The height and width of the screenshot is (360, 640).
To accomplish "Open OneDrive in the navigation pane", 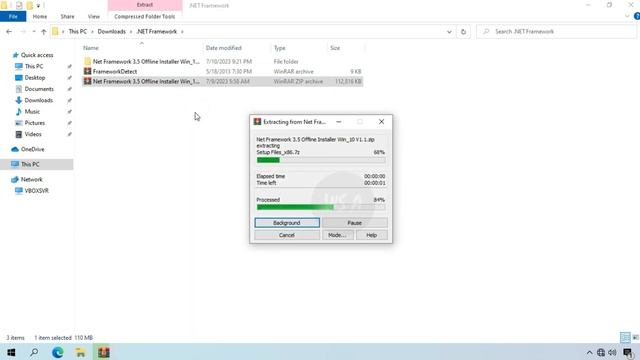I will (32, 149).
